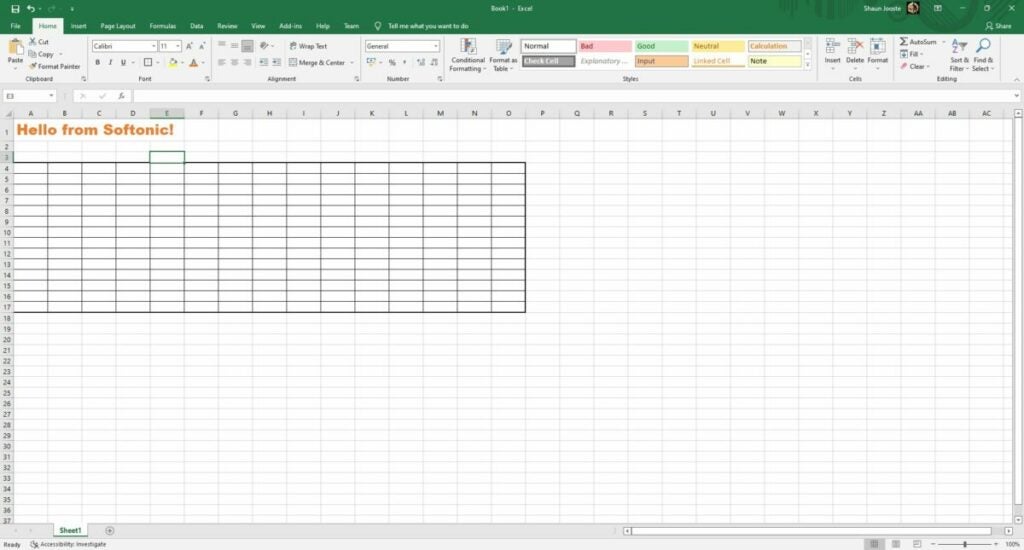1024x550 pixels.
Task: Switch to the Formulas tab
Action: [x=163, y=26]
